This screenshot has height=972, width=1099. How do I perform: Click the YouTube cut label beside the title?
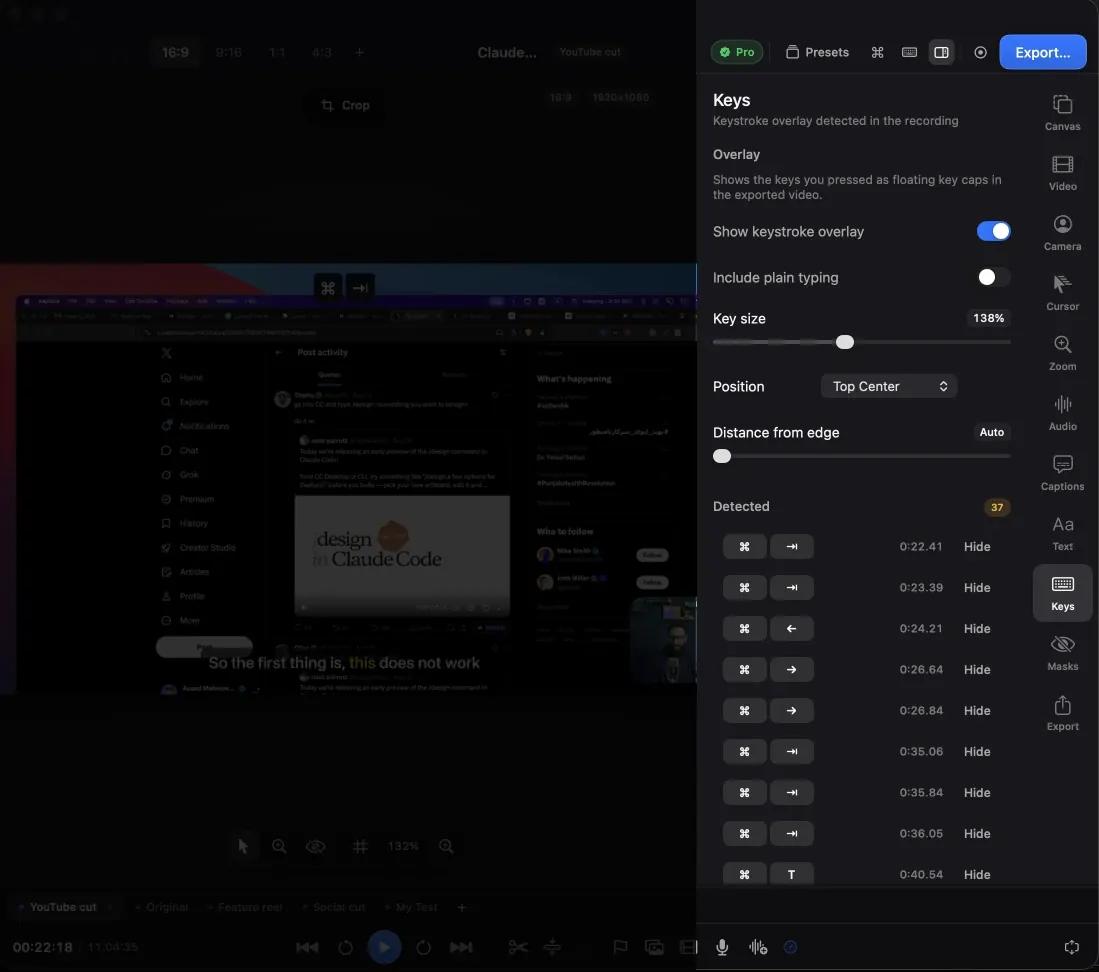coord(589,52)
